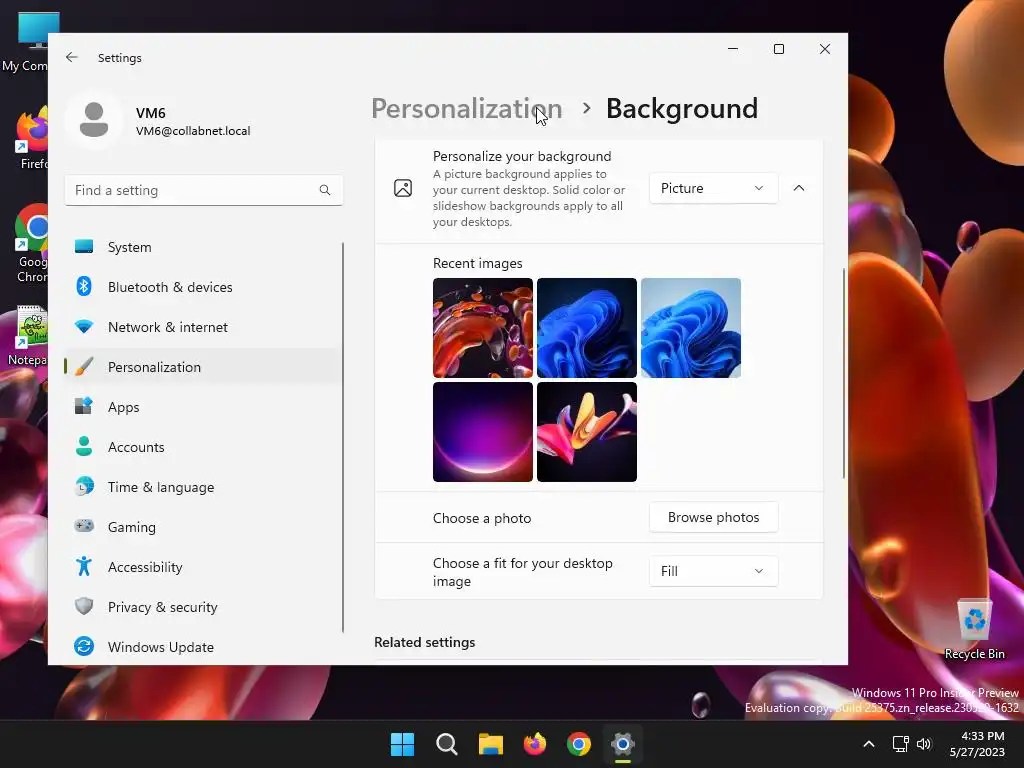Screen dimensions: 1024x768
Task: Click Personalization breadcrumb link
Action: pyautogui.click(x=466, y=108)
